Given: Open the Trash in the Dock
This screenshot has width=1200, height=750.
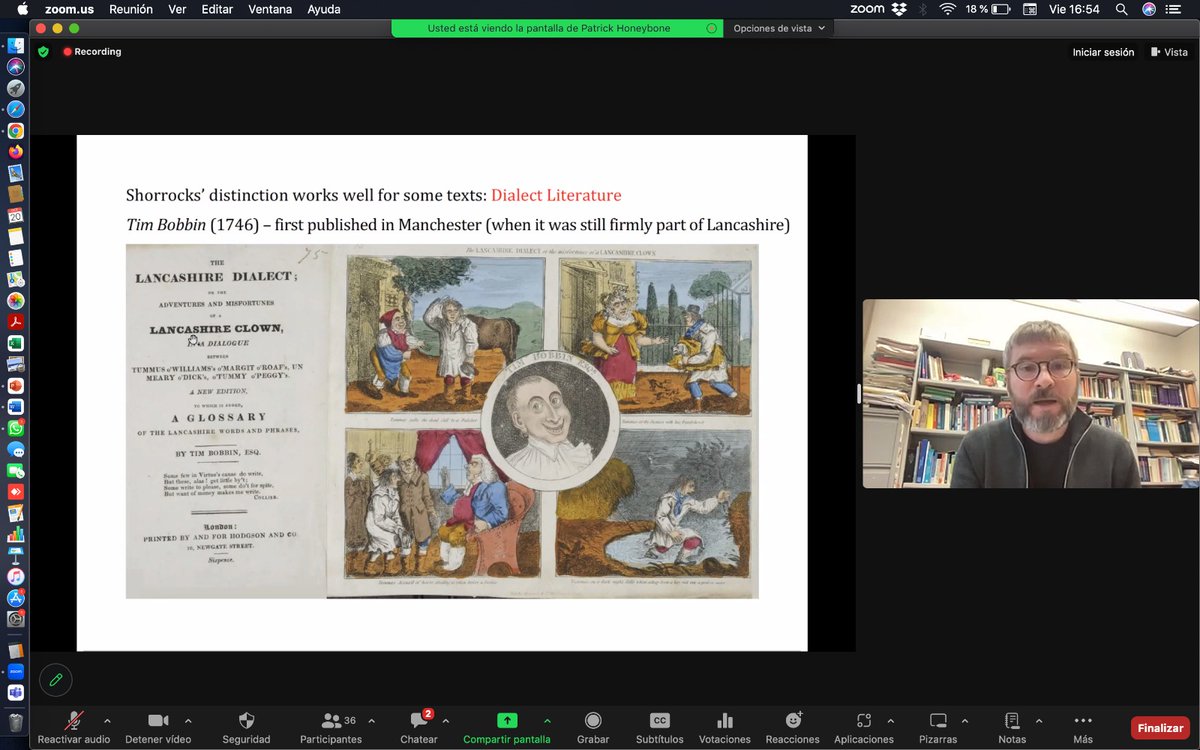Looking at the screenshot, I should (15, 722).
